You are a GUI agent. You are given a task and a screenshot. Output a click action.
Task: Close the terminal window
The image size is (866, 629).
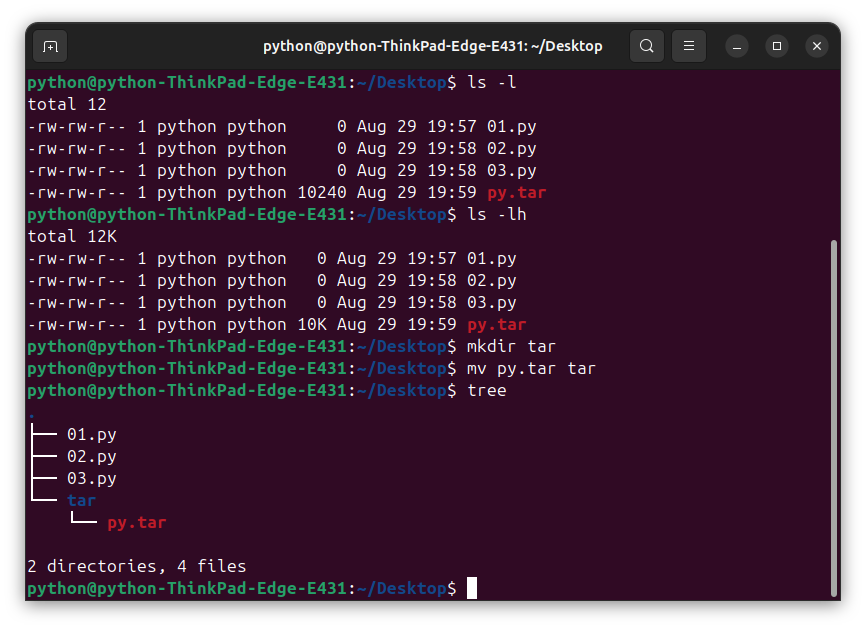point(817,46)
